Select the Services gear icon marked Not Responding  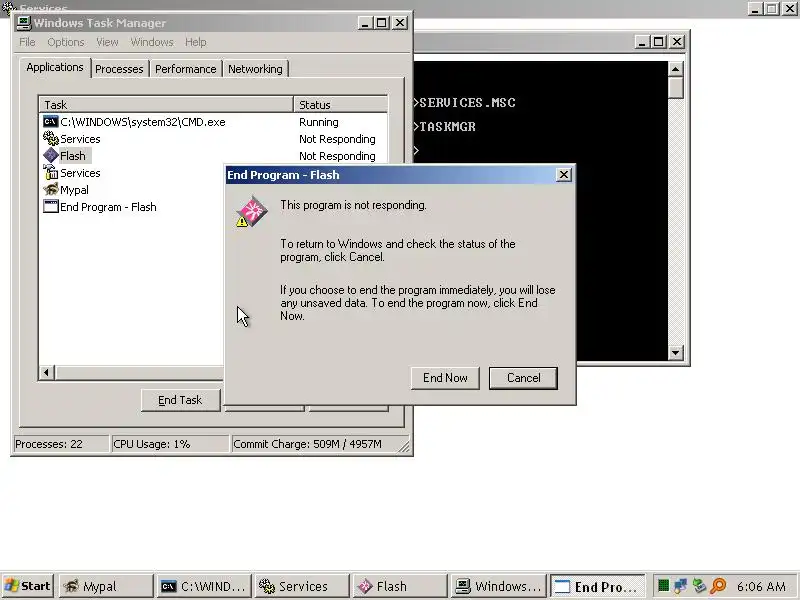click(51, 138)
